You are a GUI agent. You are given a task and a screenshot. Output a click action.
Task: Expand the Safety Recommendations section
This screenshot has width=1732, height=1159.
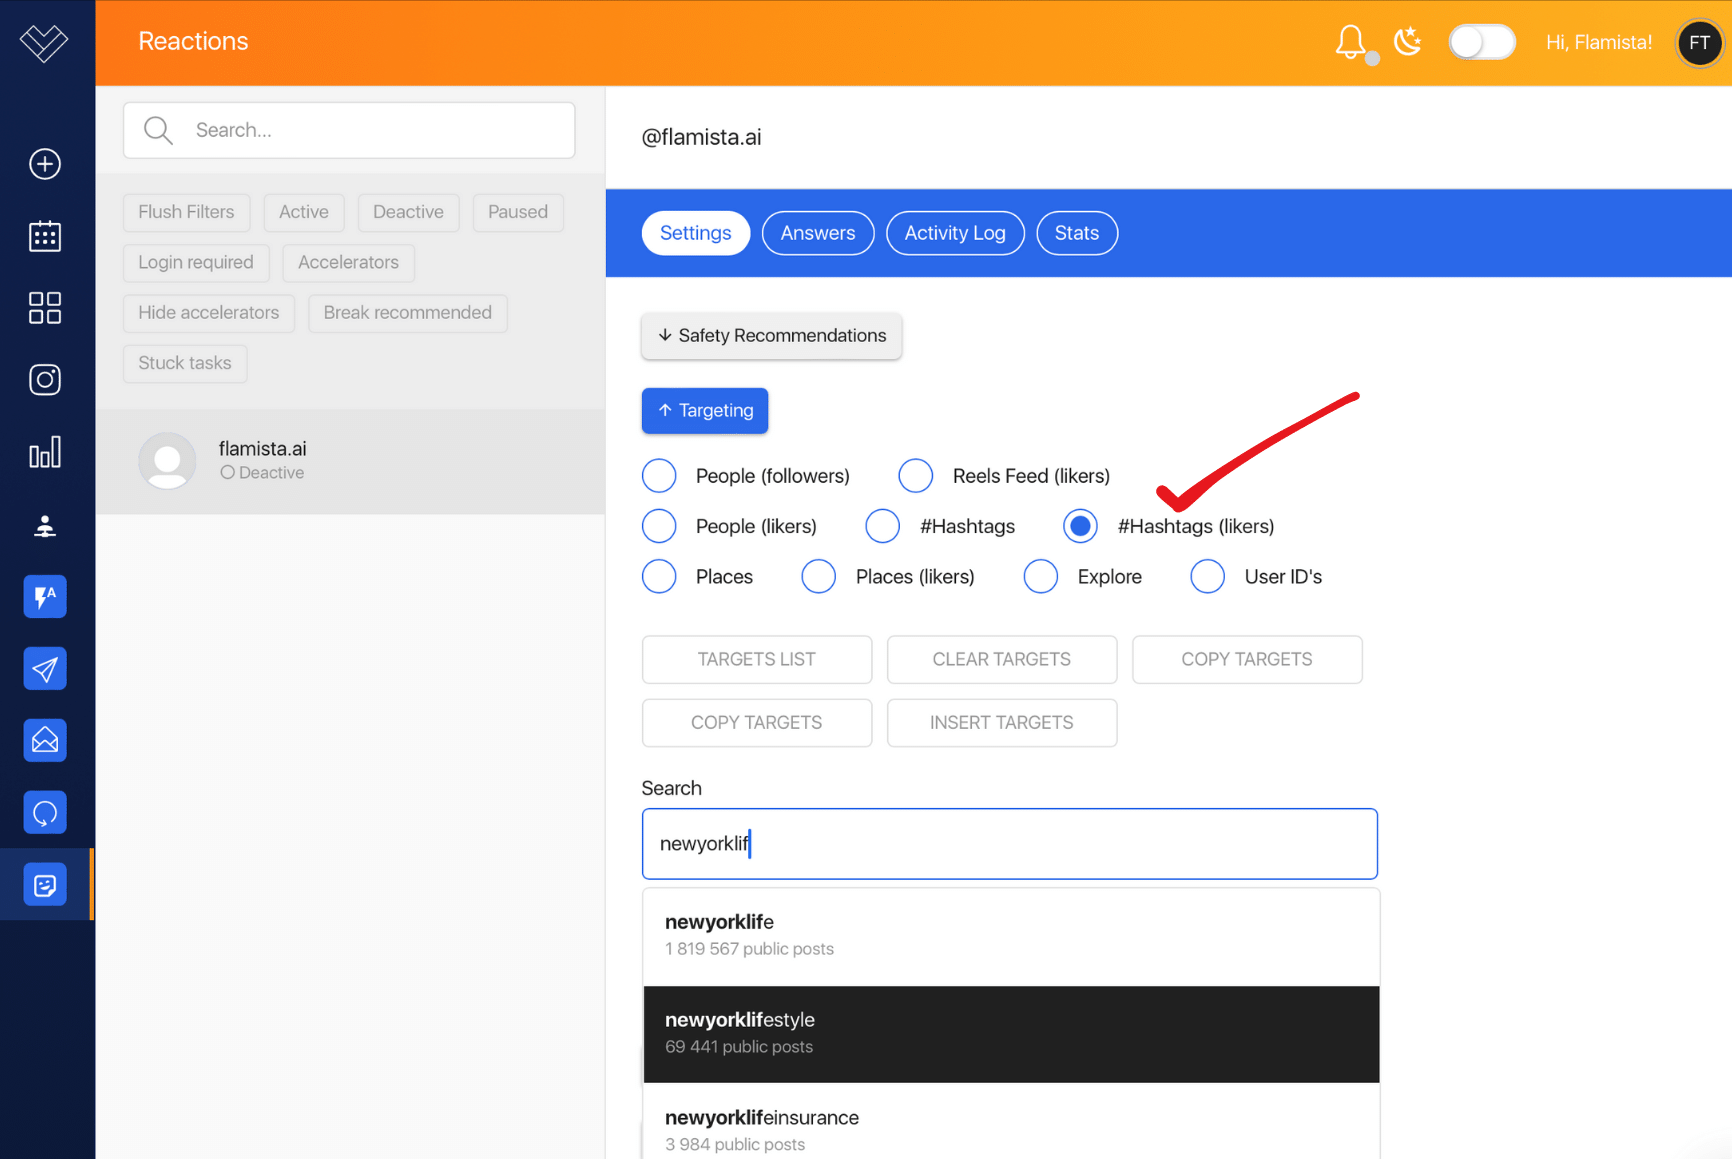click(x=771, y=336)
